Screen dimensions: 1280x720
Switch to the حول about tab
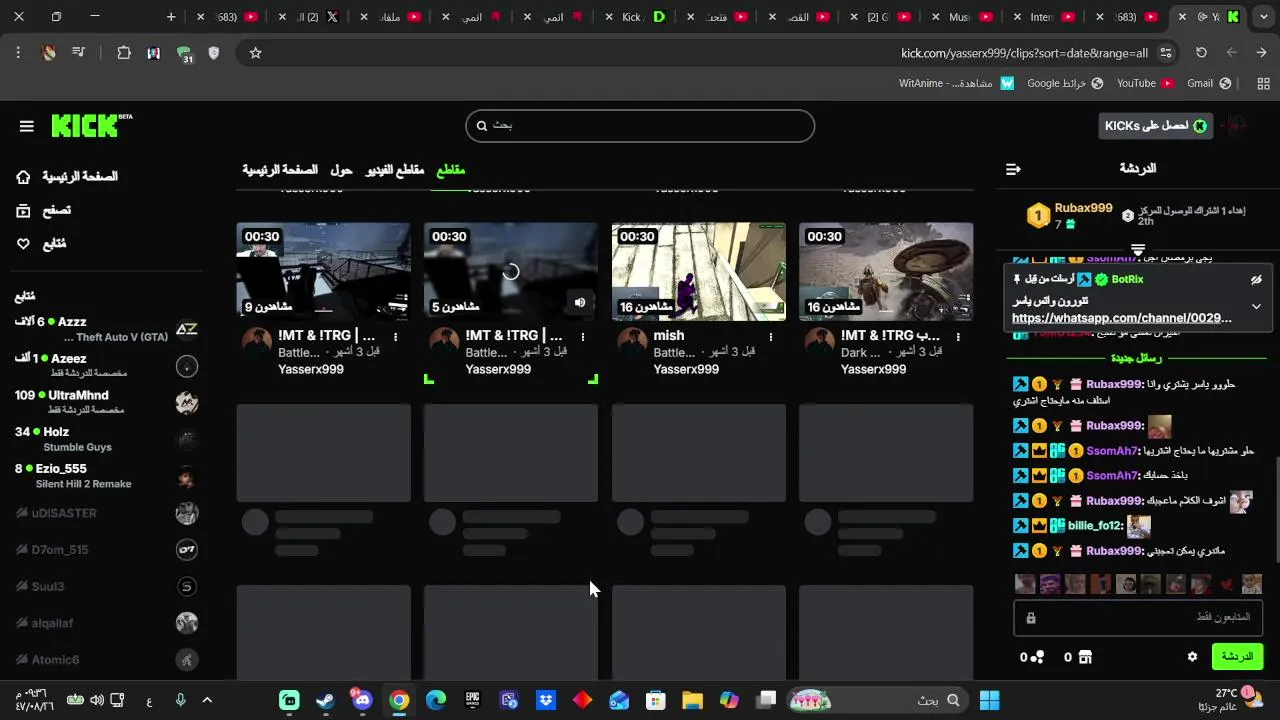[341, 170]
